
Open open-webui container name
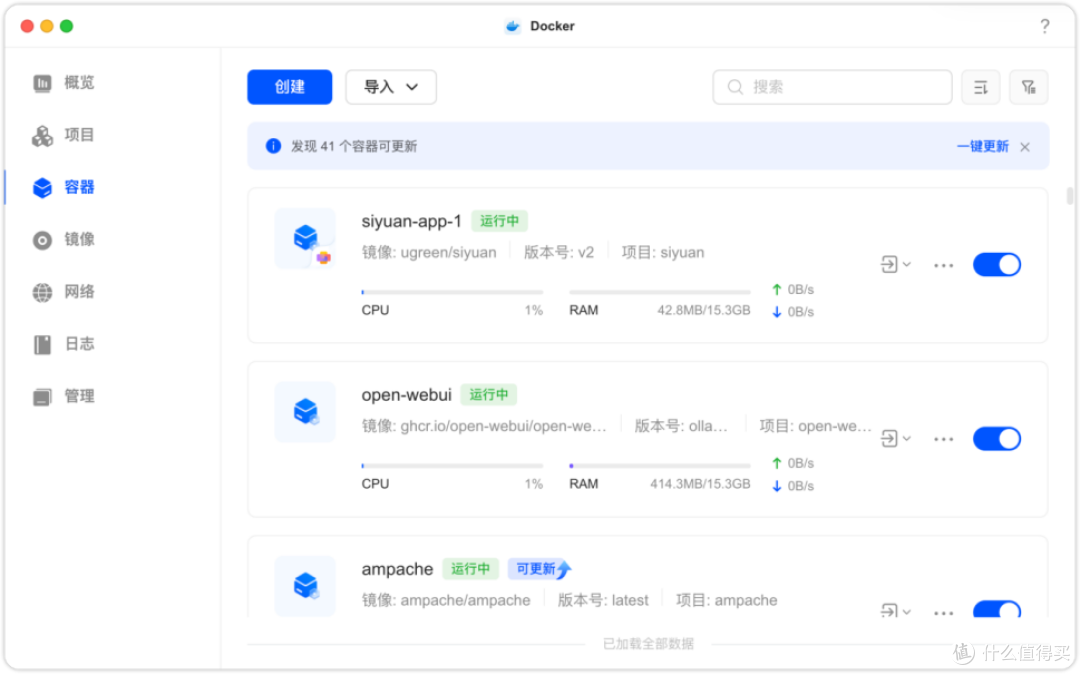[x=406, y=395]
